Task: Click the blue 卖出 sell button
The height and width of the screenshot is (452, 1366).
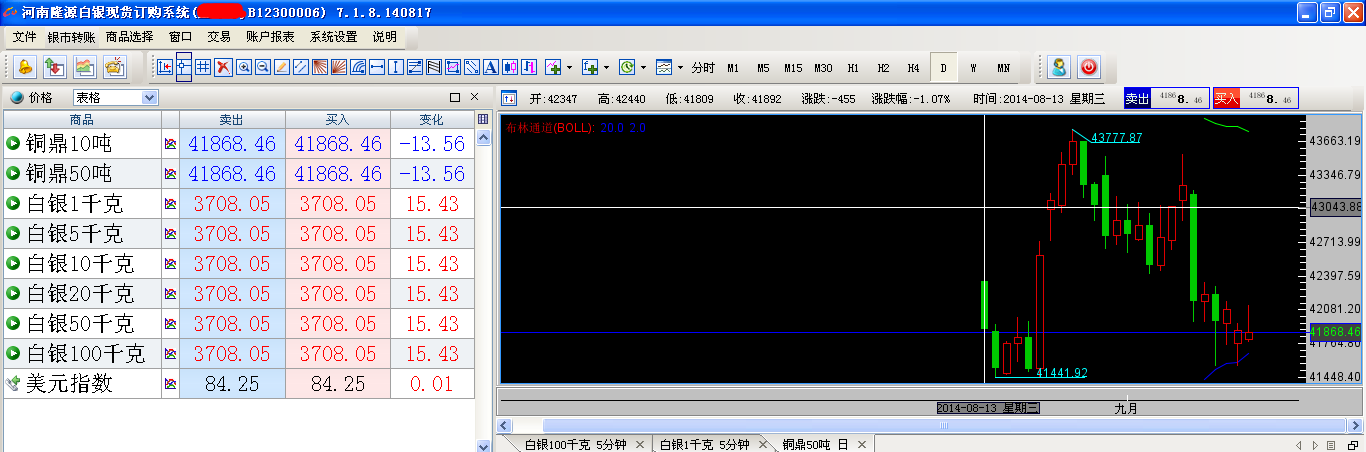Action: (1137, 98)
